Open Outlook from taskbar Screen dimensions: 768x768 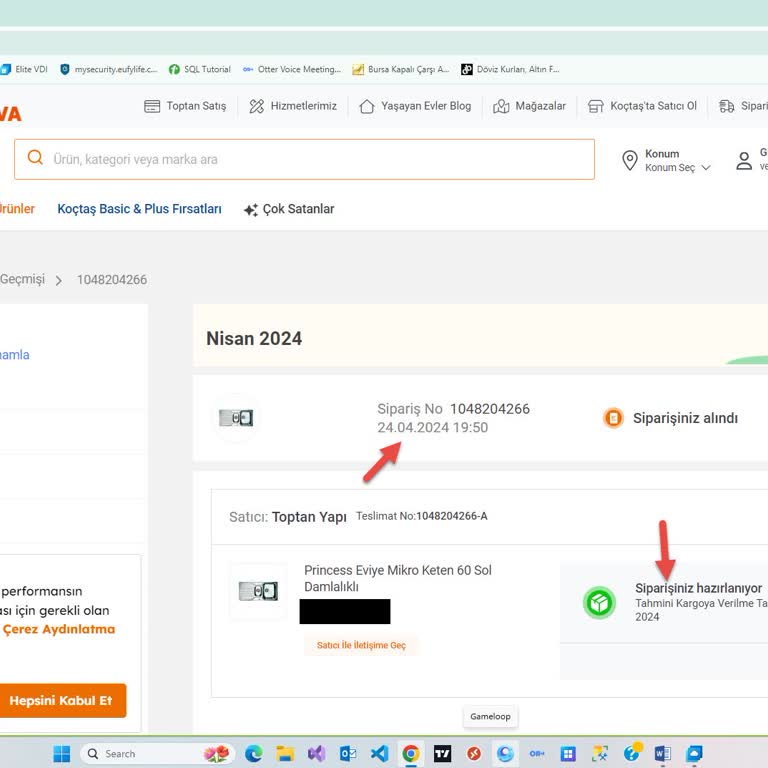pos(348,753)
